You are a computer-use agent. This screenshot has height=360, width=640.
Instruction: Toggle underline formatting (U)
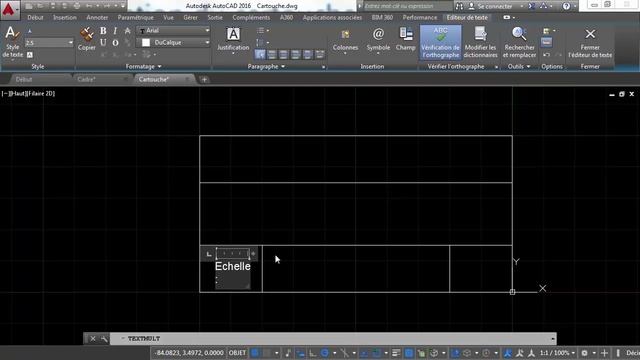pos(103,42)
